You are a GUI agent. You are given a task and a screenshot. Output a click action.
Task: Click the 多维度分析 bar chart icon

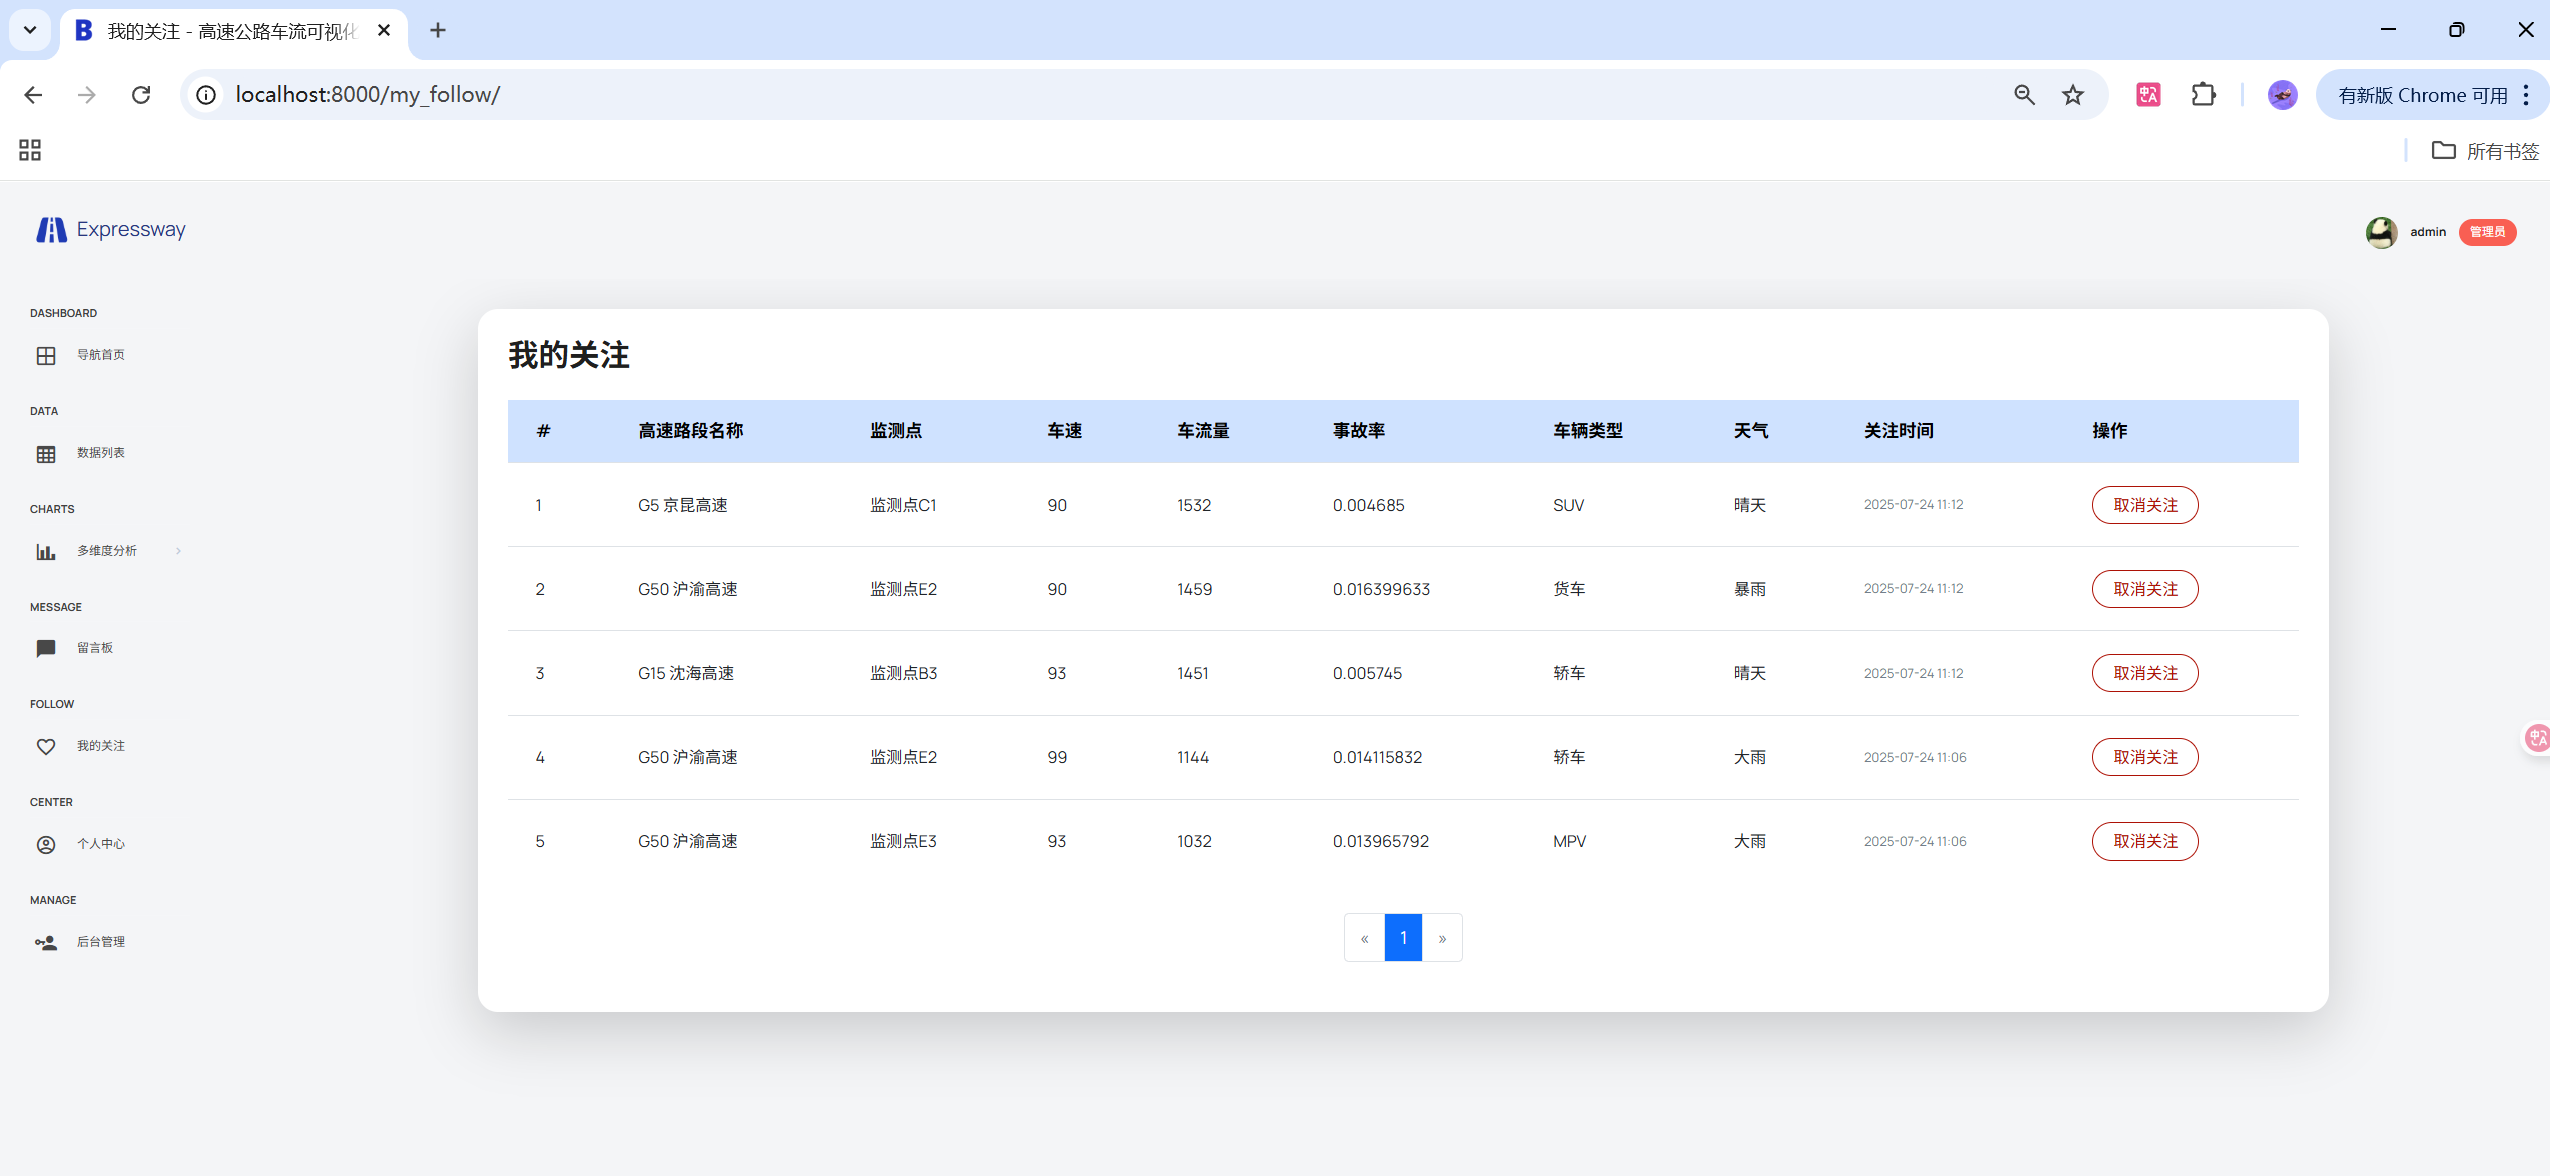[x=46, y=552]
